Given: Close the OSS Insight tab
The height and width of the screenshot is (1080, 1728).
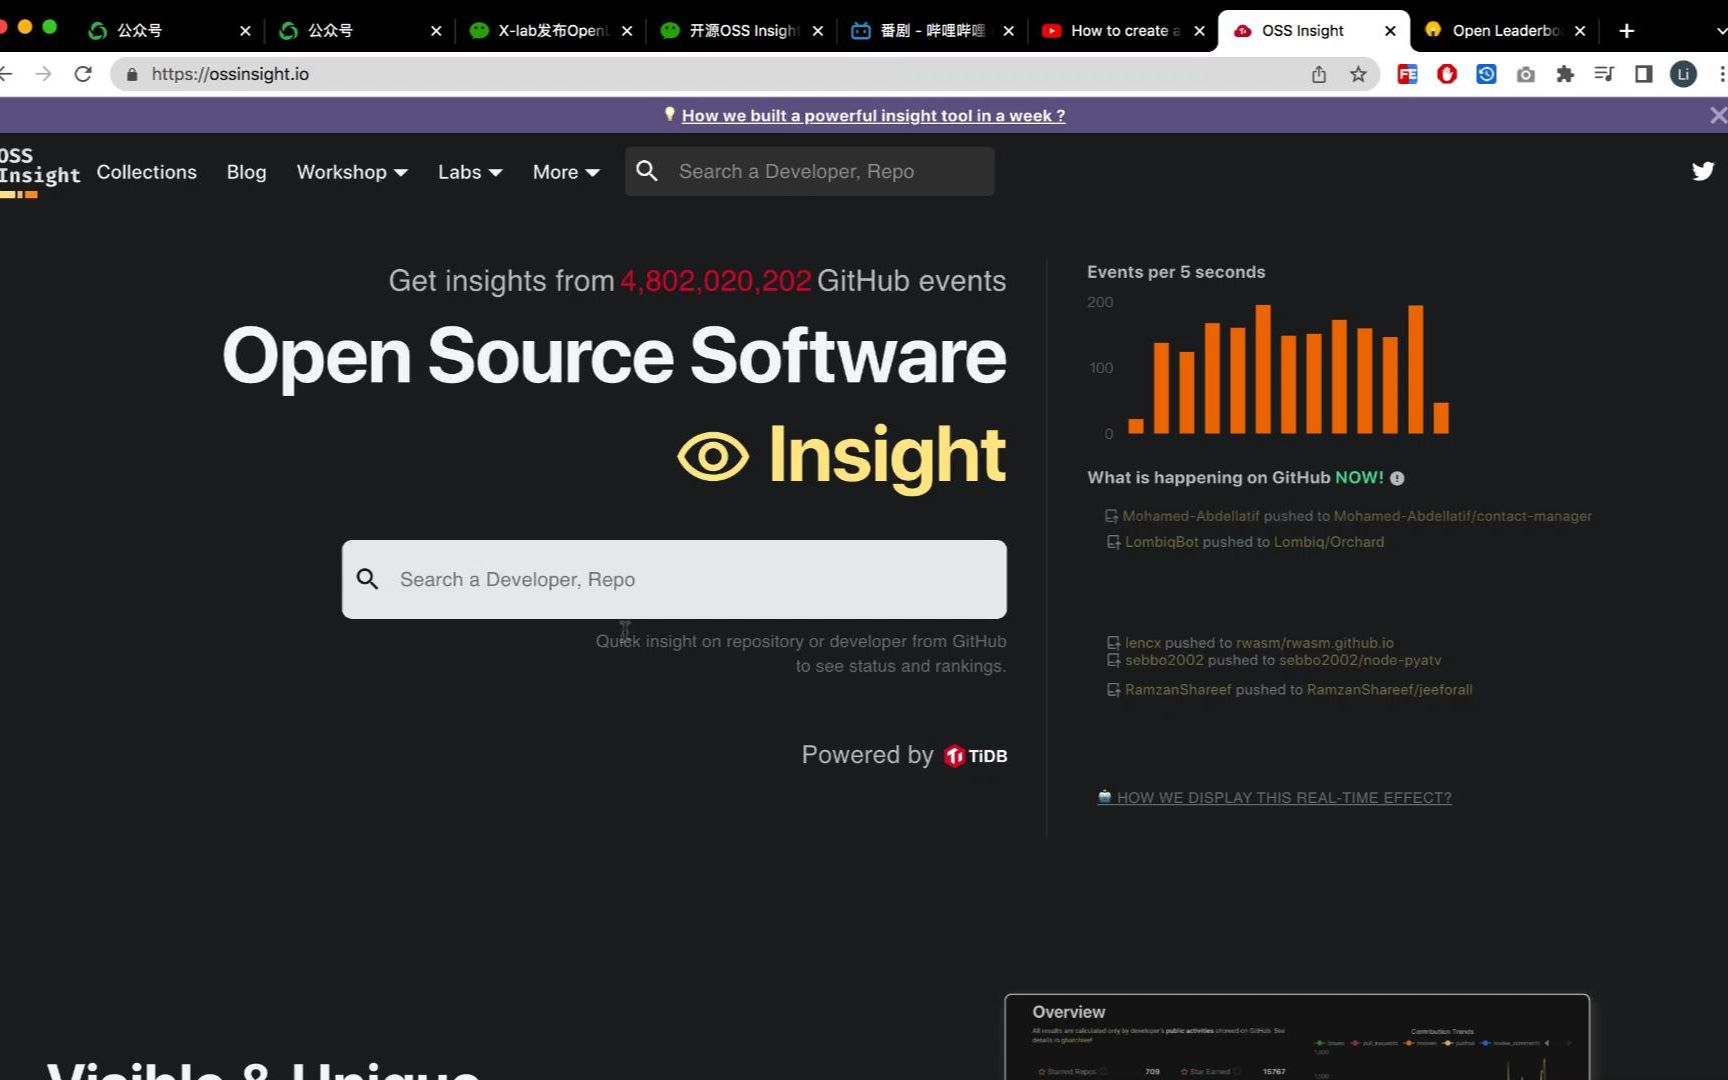Looking at the screenshot, I should click(x=1390, y=31).
